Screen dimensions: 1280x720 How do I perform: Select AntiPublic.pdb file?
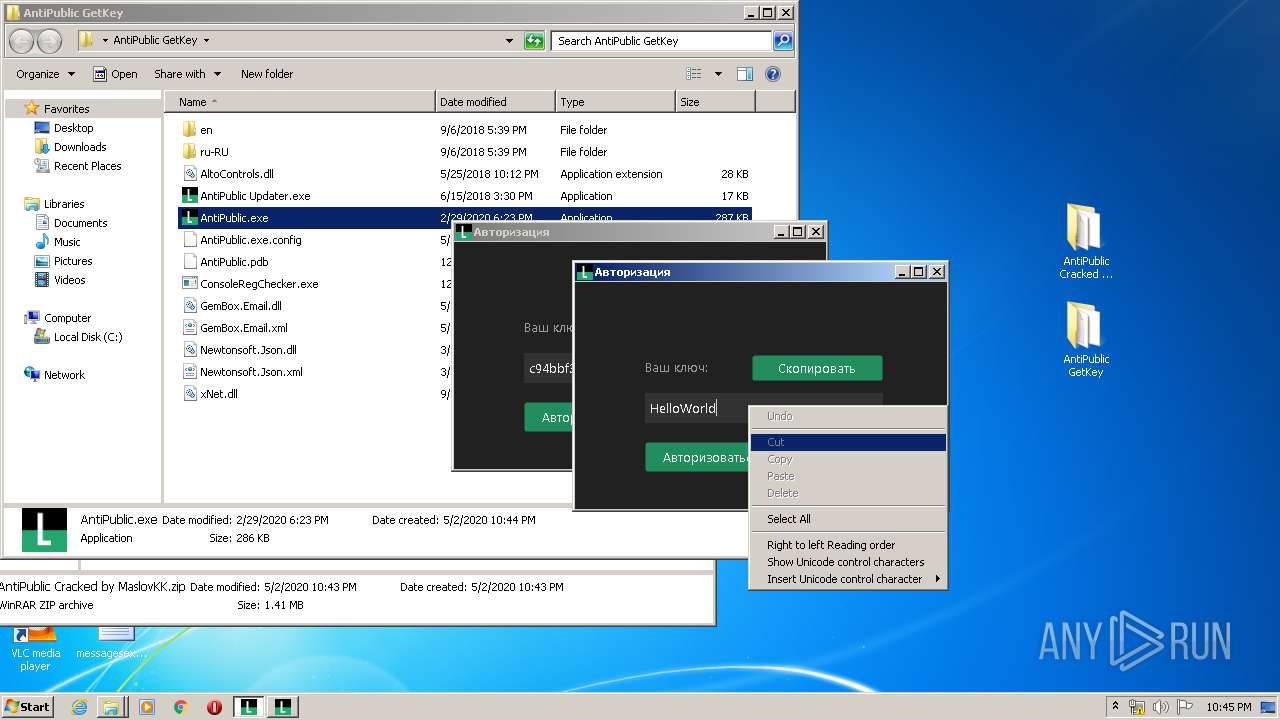[x=234, y=262]
